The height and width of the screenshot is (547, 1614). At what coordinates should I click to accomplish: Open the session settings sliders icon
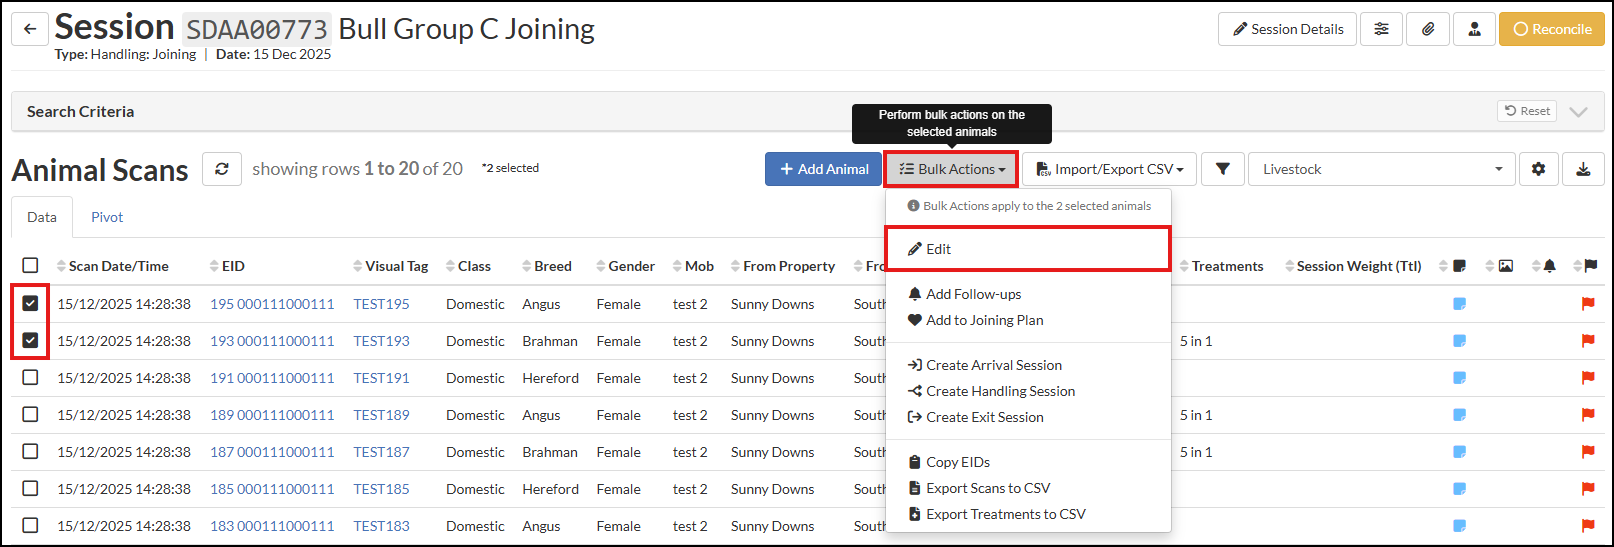[x=1381, y=29]
